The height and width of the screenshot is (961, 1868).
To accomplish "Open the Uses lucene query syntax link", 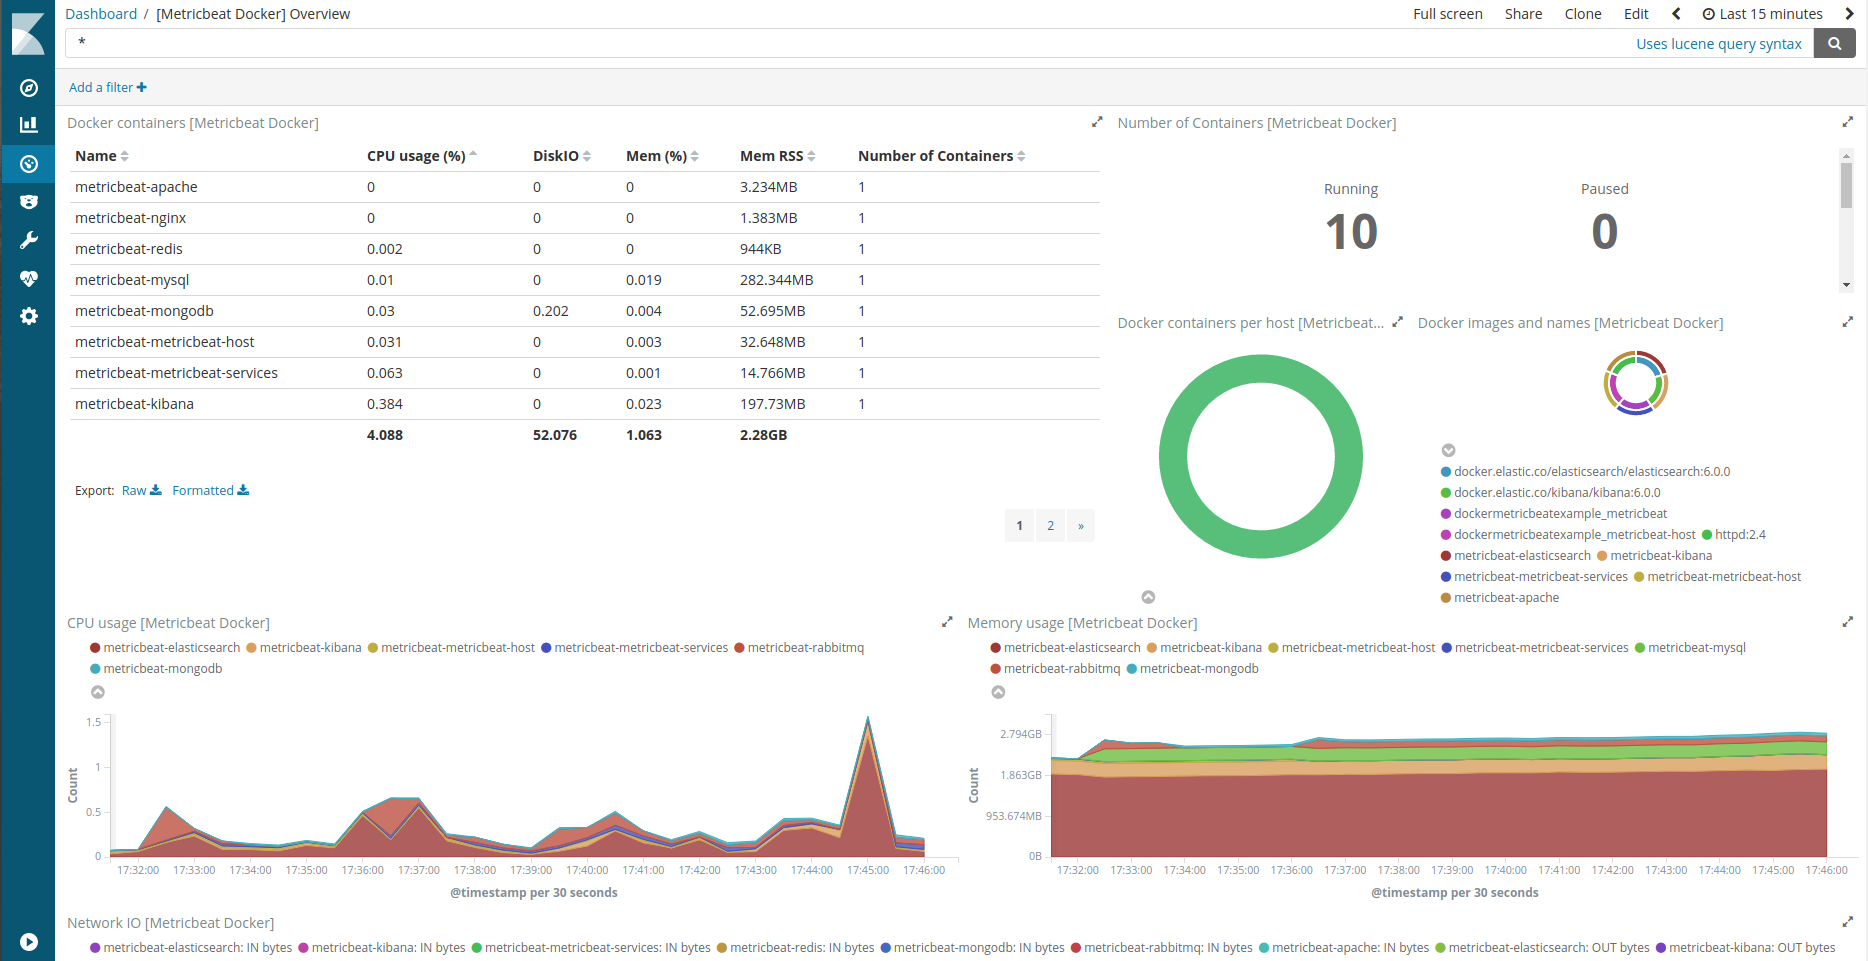I will coord(1718,44).
